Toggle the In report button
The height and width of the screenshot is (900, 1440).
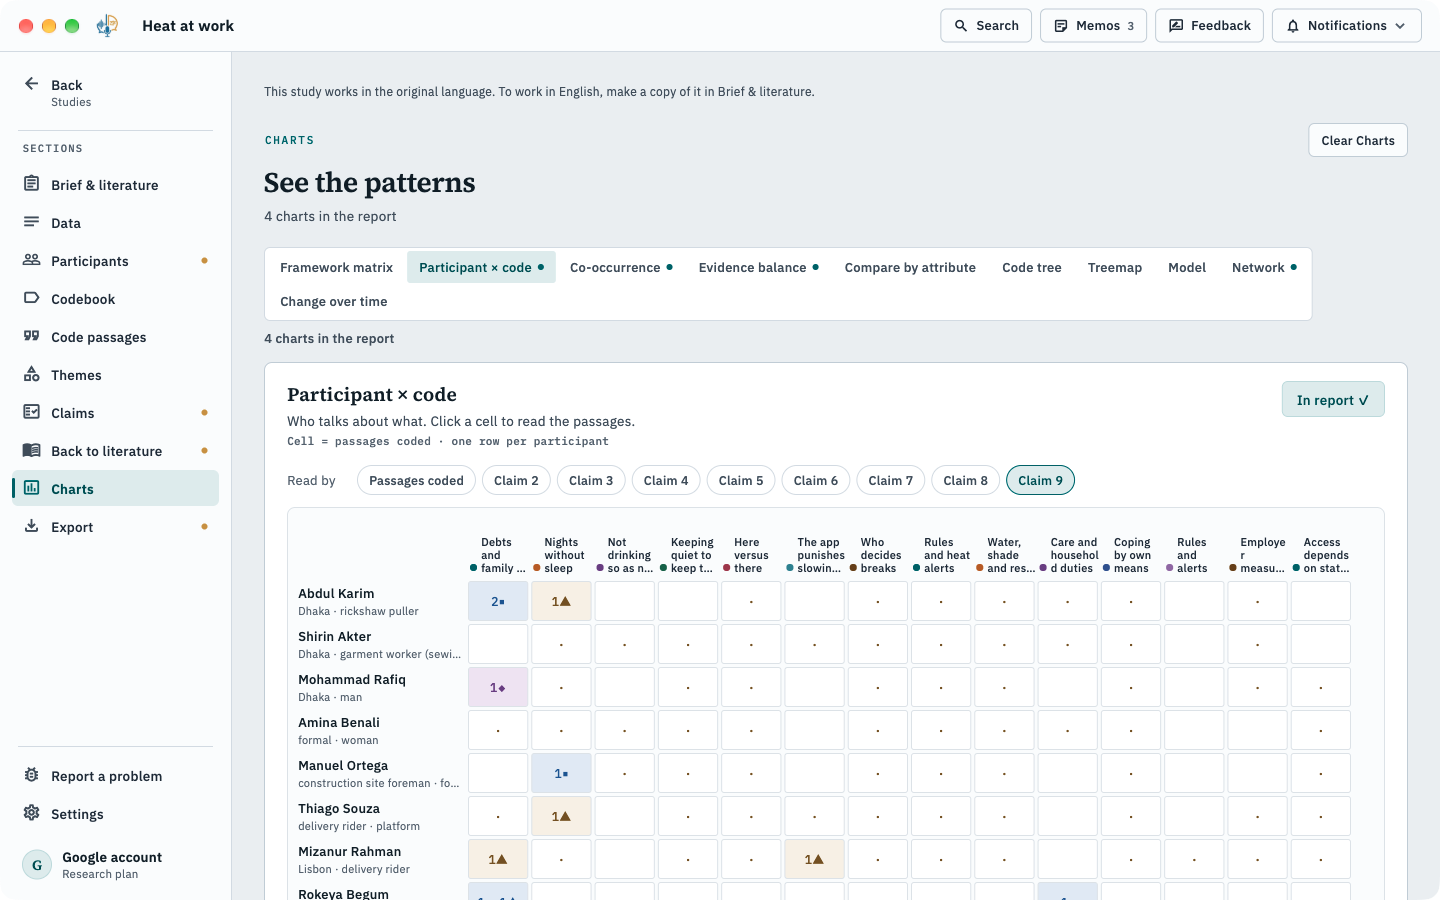click(x=1333, y=400)
